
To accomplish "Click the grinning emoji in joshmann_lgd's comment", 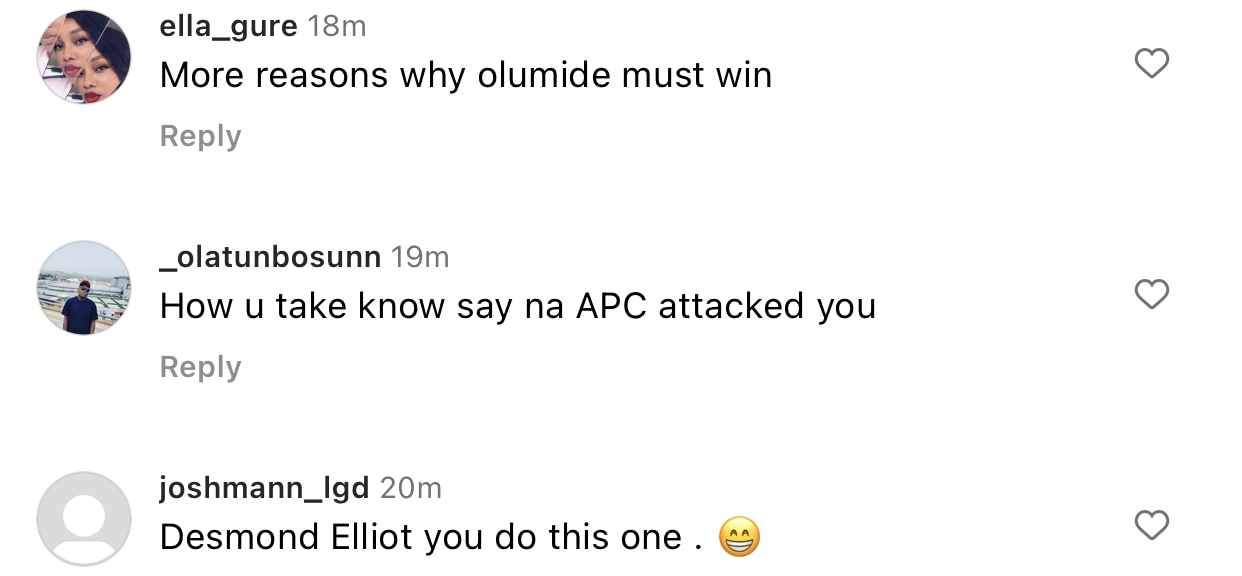I will point(739,538).
